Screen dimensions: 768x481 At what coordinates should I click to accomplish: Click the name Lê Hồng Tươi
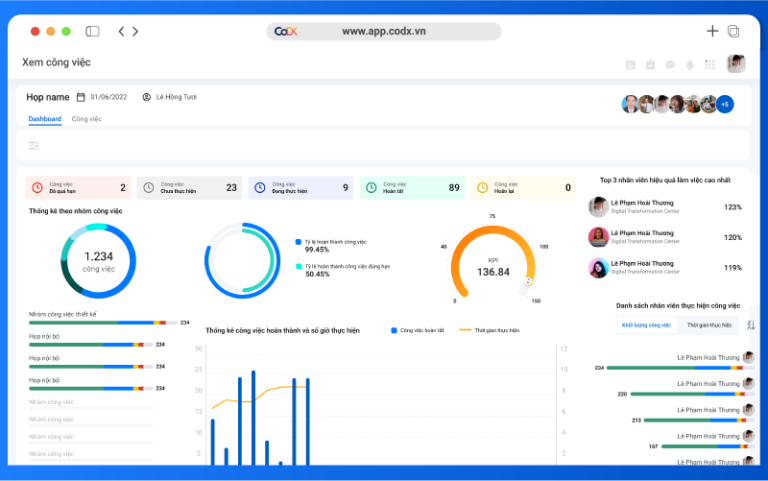click(x=176, y=97)
